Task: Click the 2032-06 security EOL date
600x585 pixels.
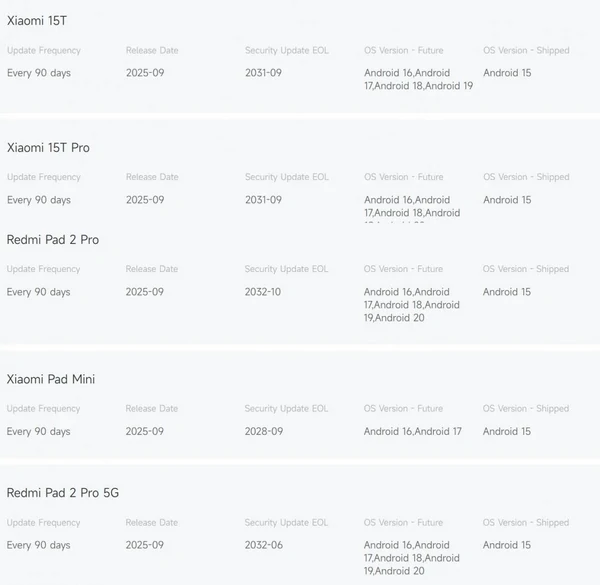Action: click(x=264, y=546)
